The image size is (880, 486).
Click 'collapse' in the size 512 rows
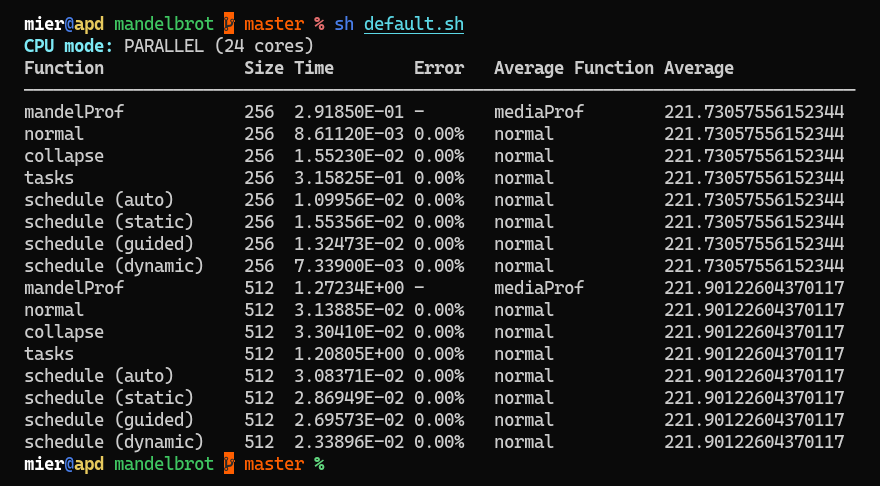[x=64, y=332]
